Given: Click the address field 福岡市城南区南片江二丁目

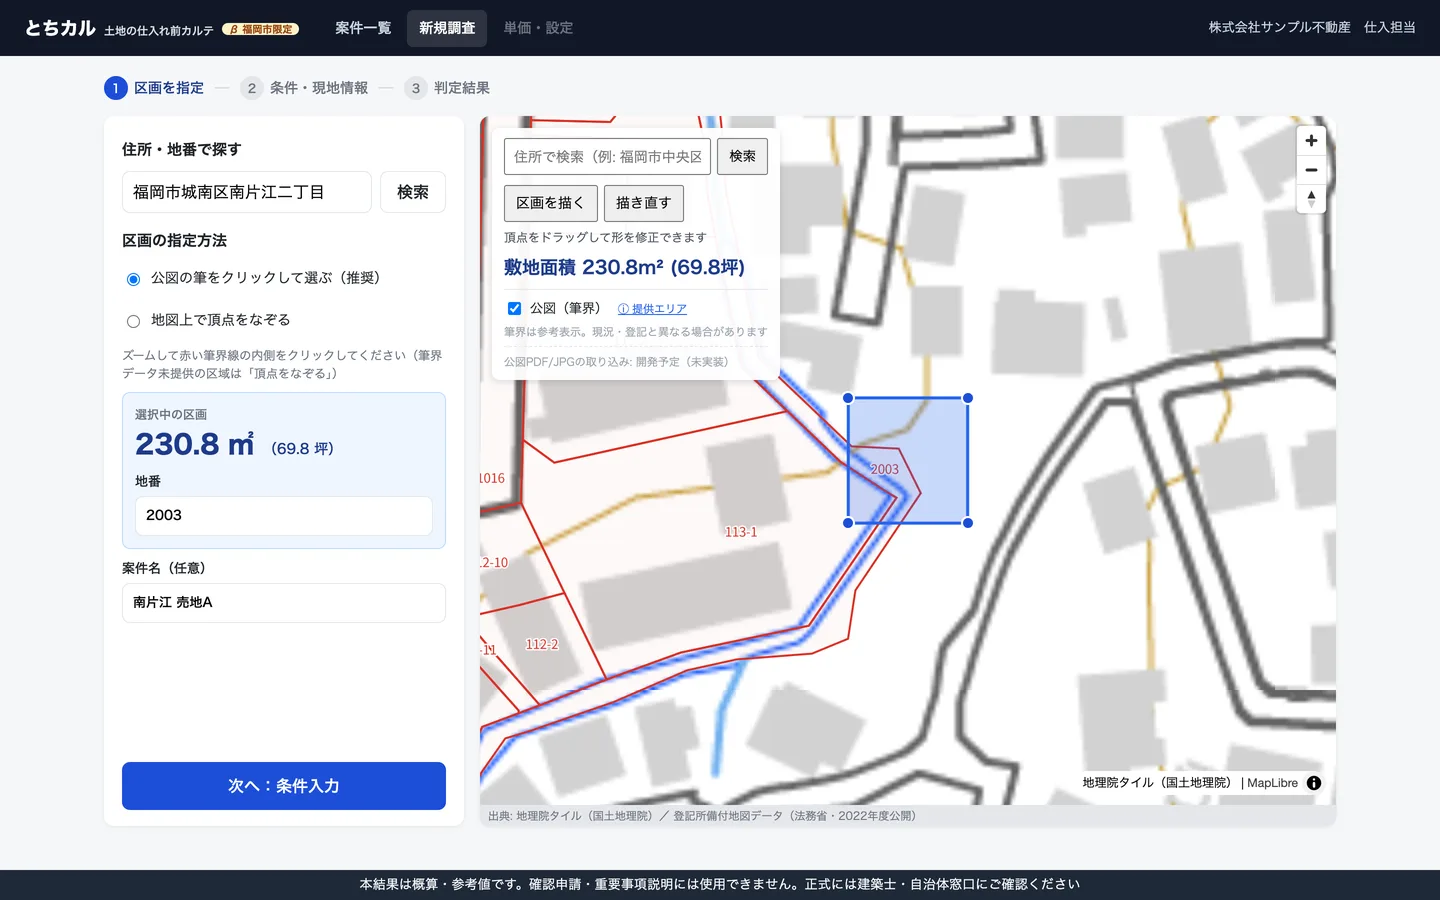Looking at the screenshot, I should coord(247,192).
